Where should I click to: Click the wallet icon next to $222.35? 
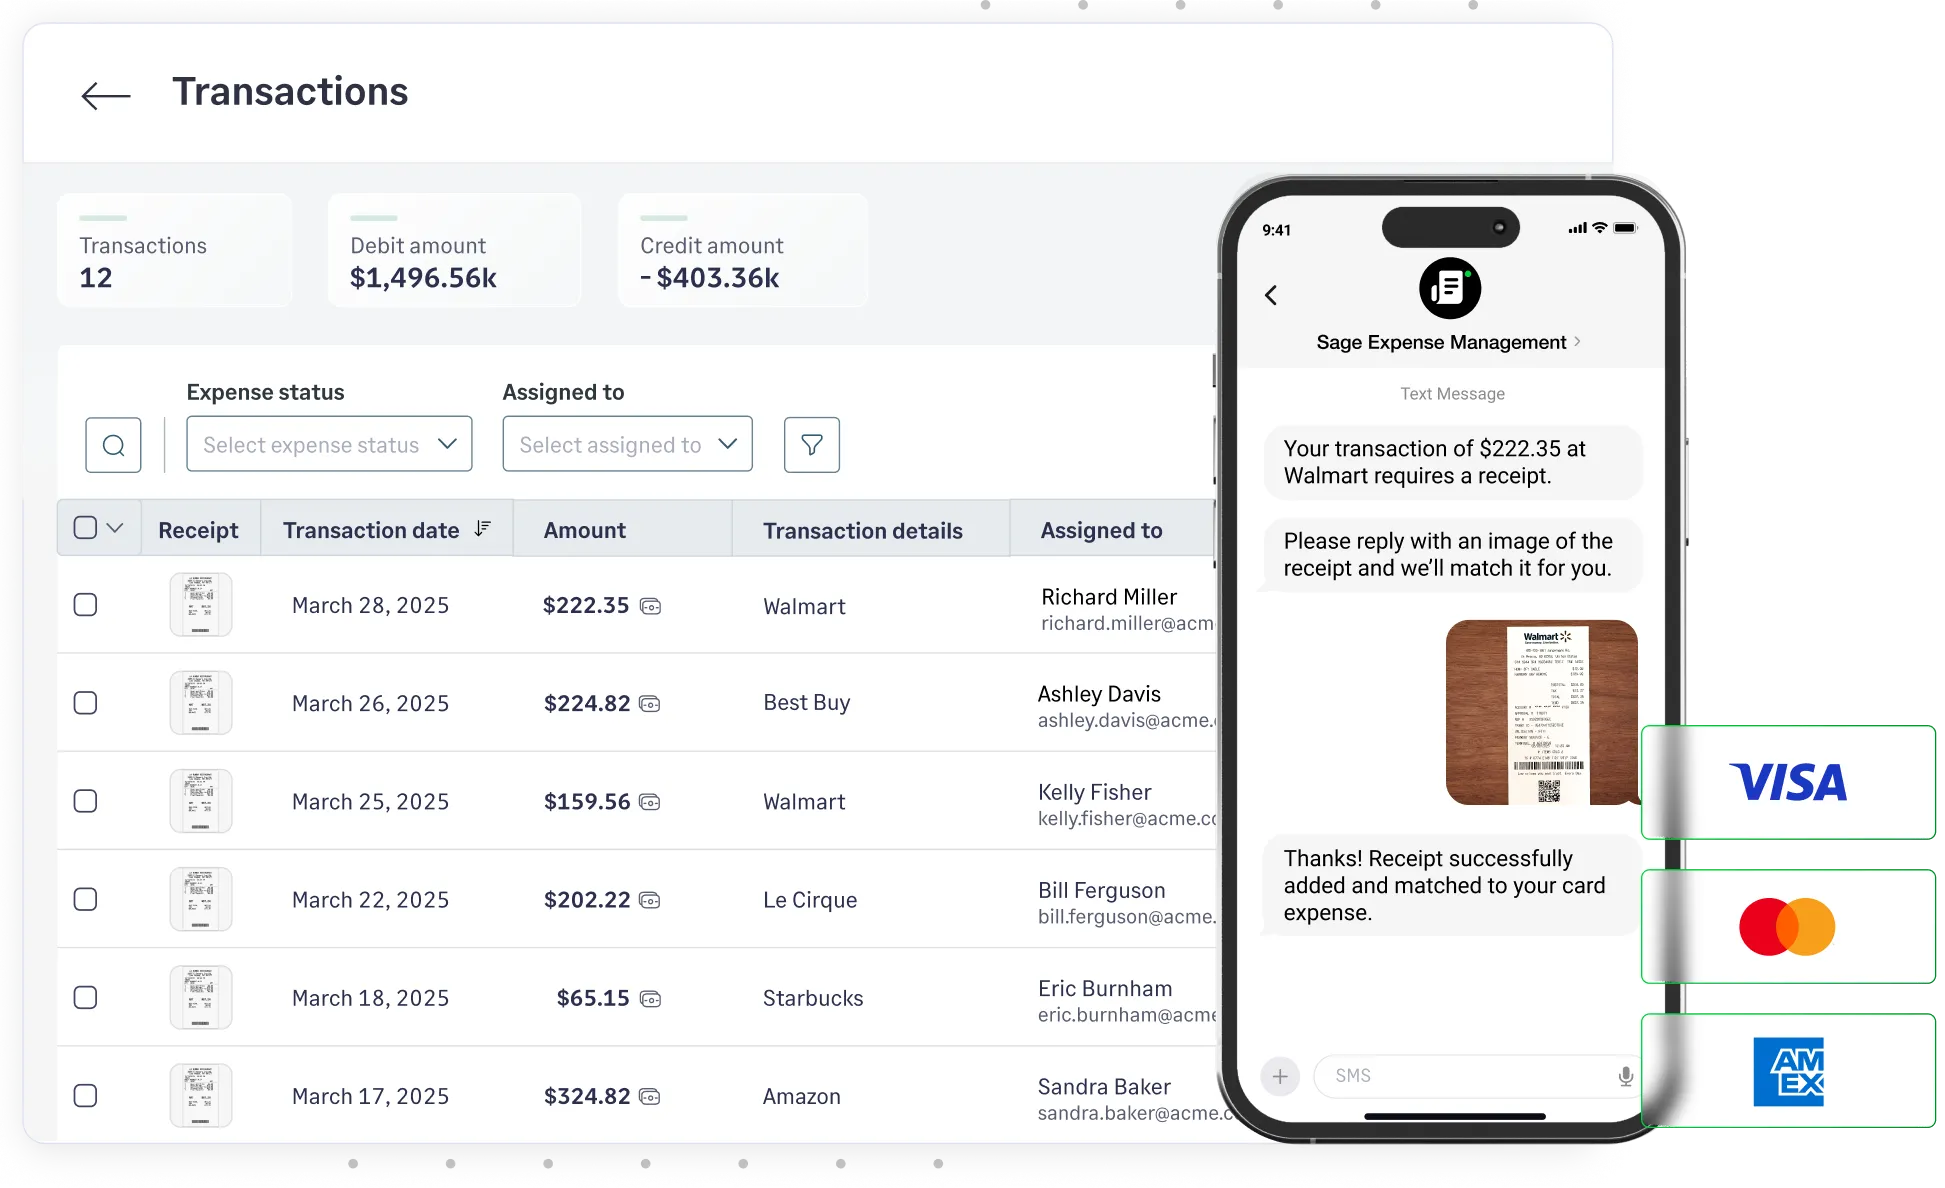(x=652, y=605)
